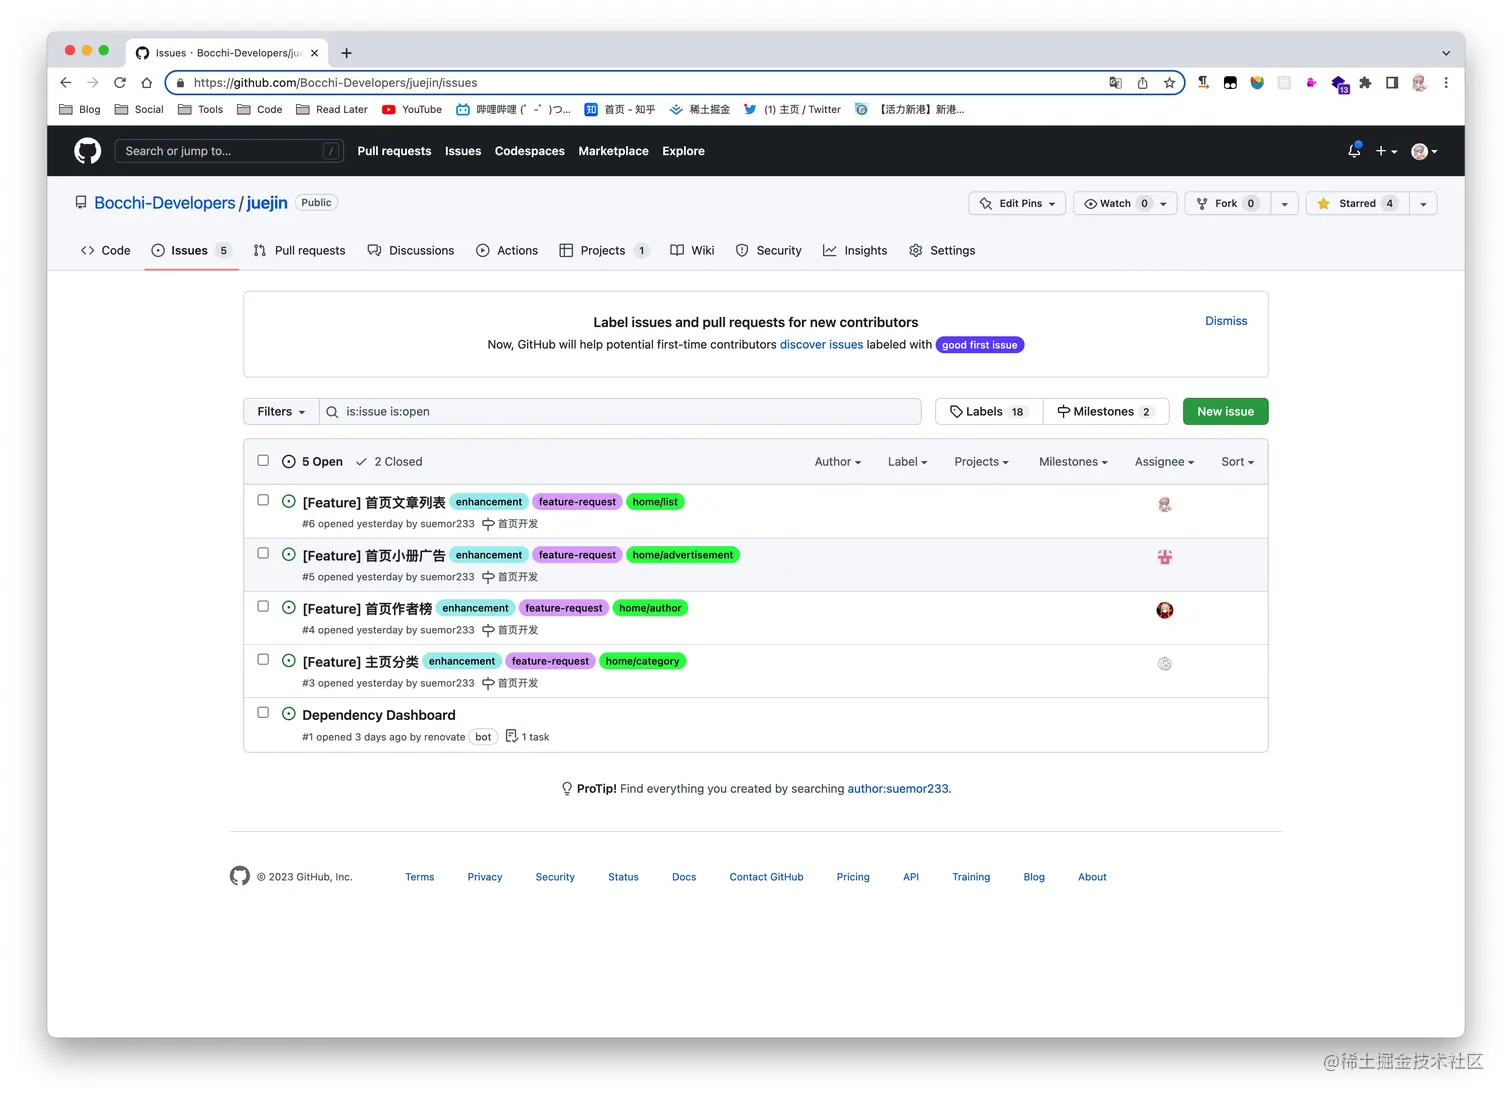Click the home/list green label
This screenshot has height=1100, width=1512.
pyautogui.click(x=655, y=502)
